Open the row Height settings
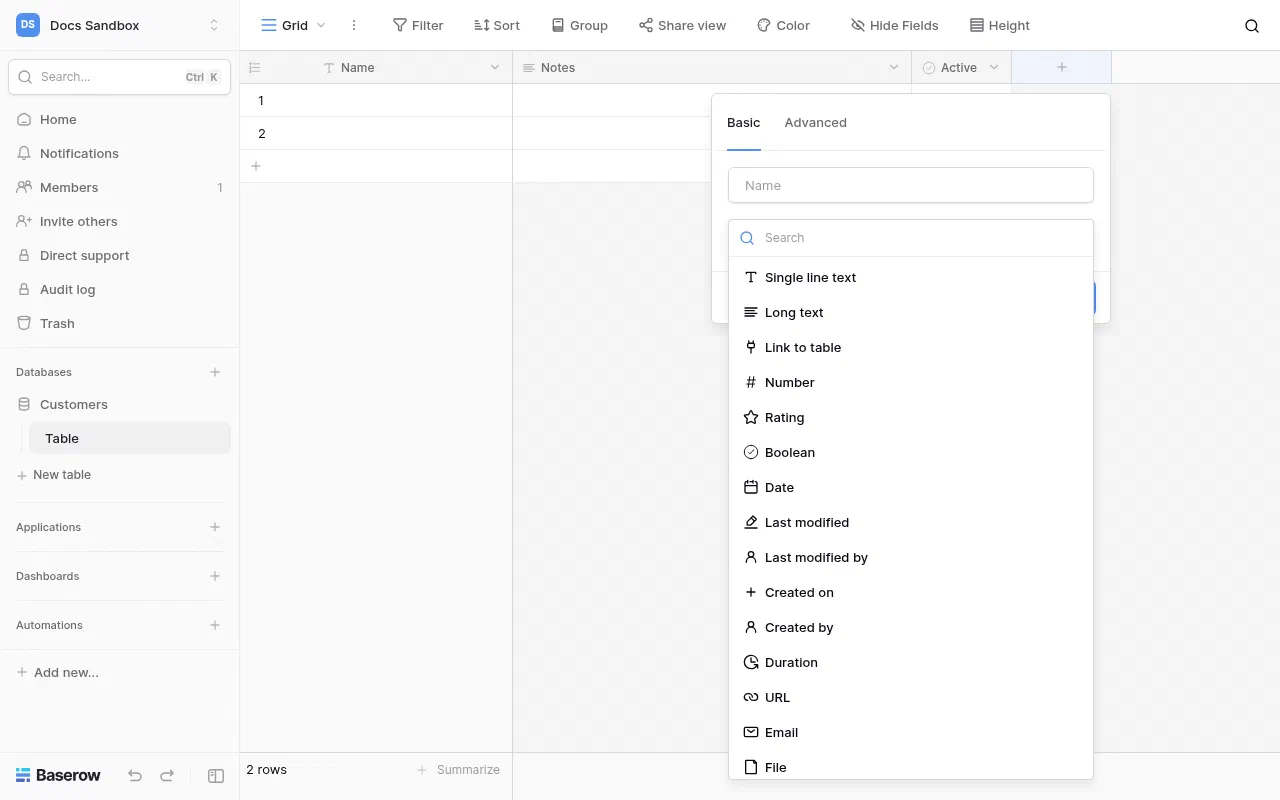The width and height of the screenshot is (1280, 800). pos(1000,25)
